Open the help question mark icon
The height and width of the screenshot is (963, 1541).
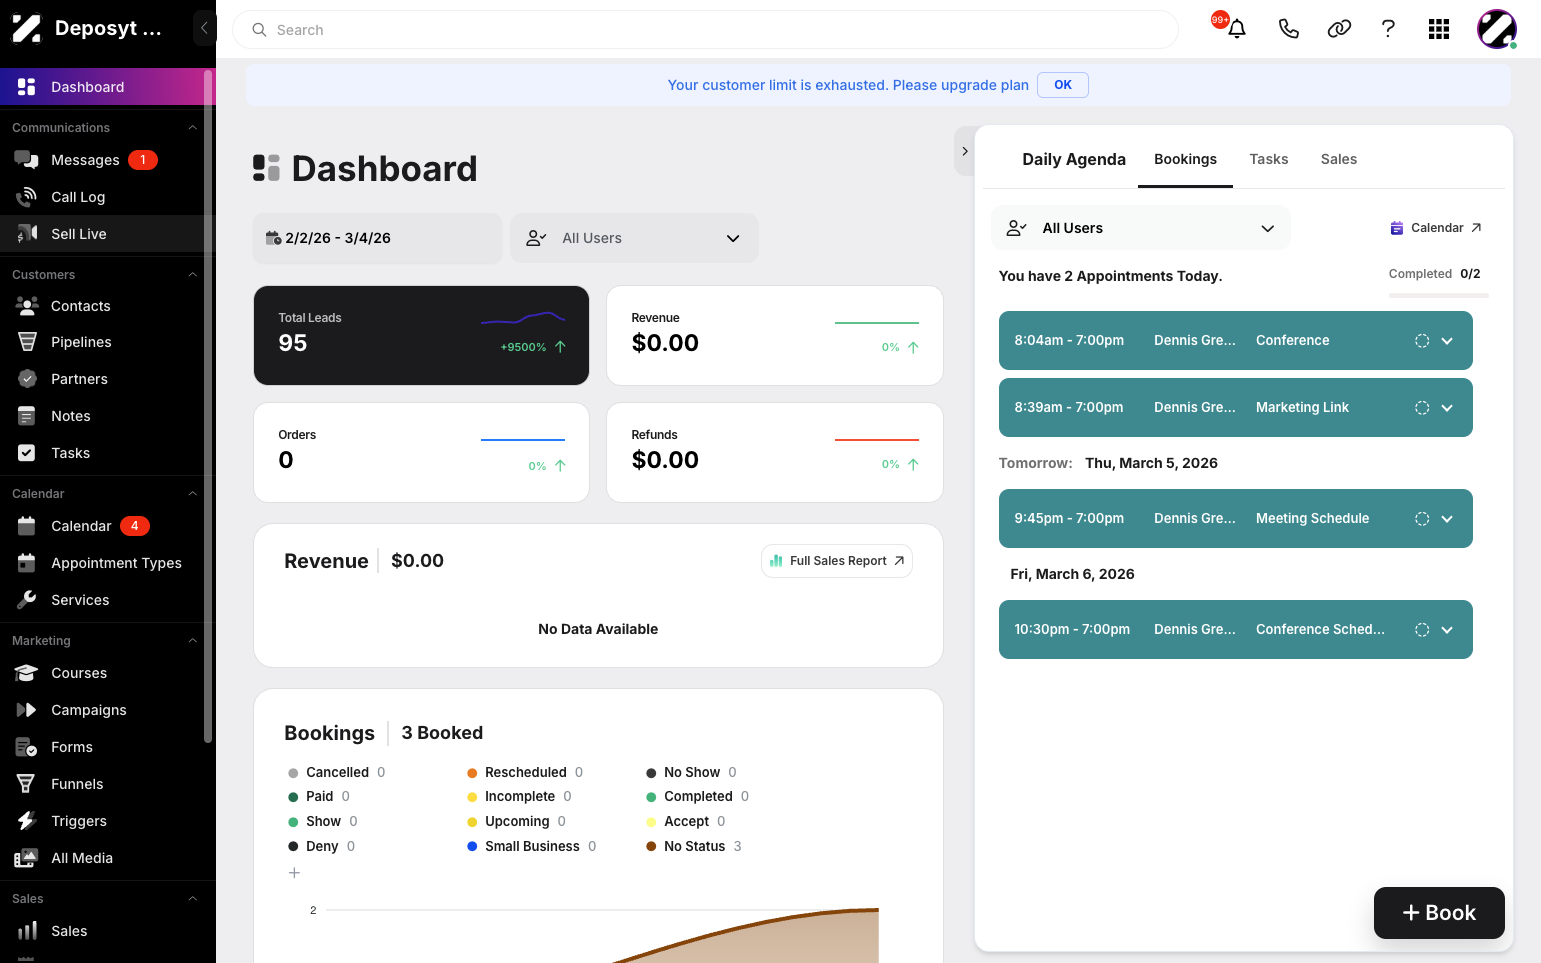tap(1388, 29)
